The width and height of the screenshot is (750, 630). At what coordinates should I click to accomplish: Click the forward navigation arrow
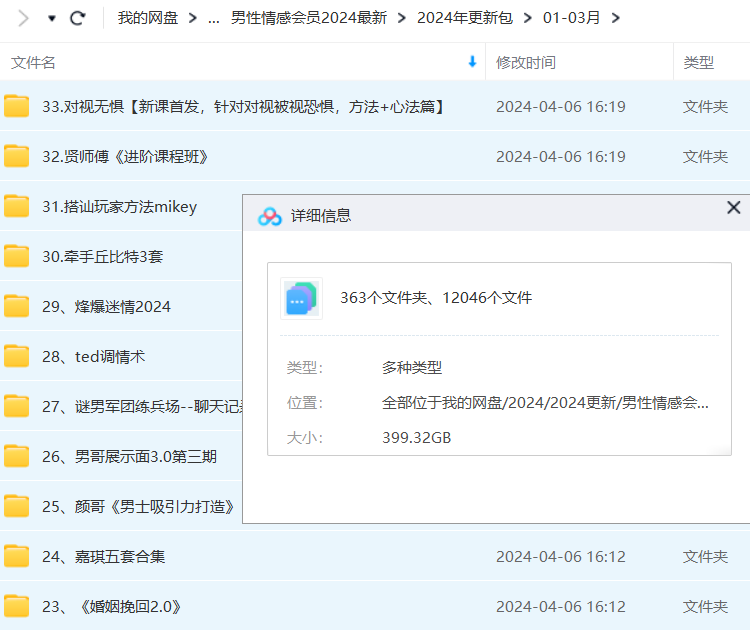click(x=22, y=18)
